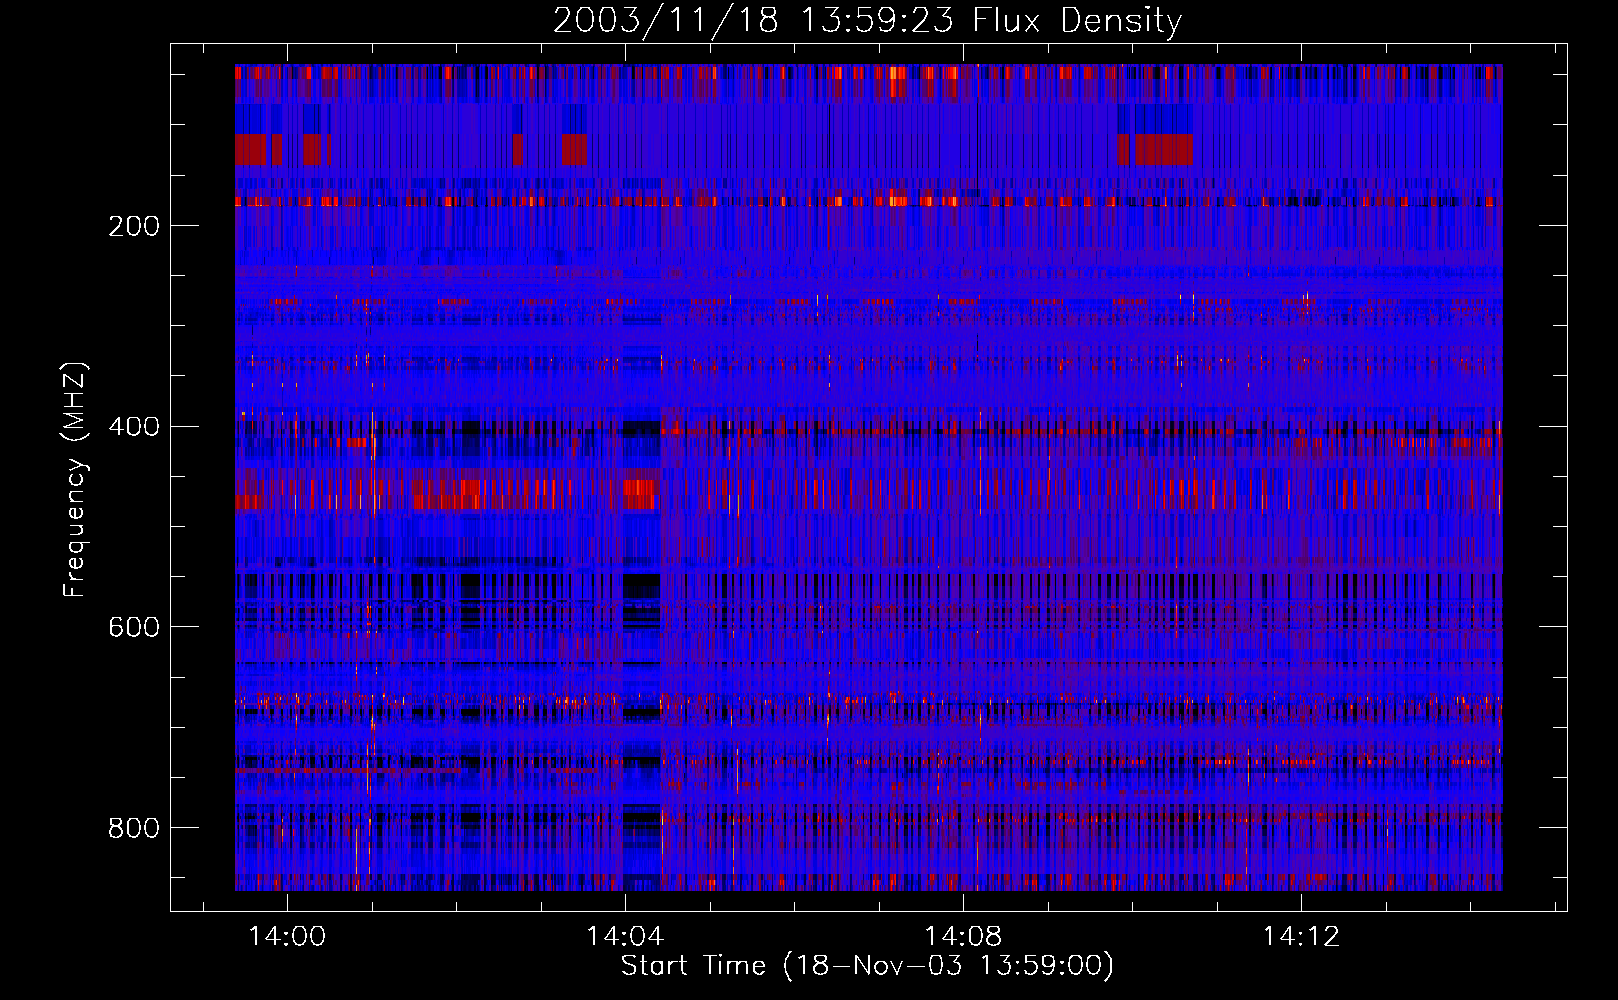Select the 14:00 time tick label
This screenshot has height=1000, width=1618.
point(287,937)
